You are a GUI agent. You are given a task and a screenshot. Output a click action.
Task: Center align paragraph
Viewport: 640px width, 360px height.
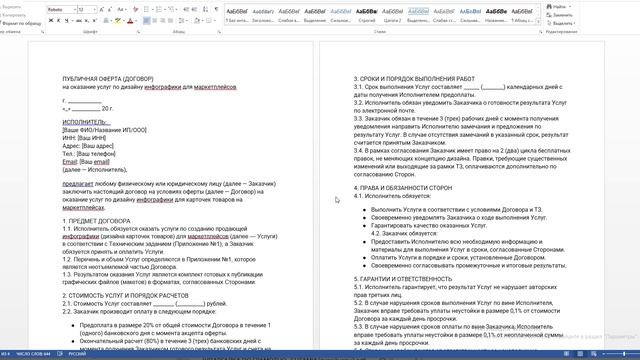154,20
